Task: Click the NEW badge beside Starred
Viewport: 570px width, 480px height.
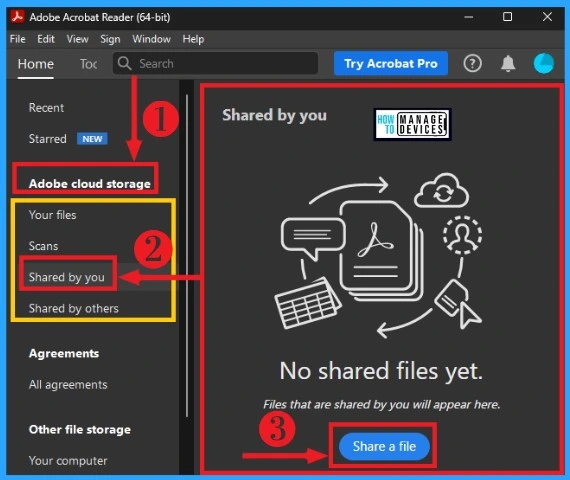Action: (x=92, y=139)
